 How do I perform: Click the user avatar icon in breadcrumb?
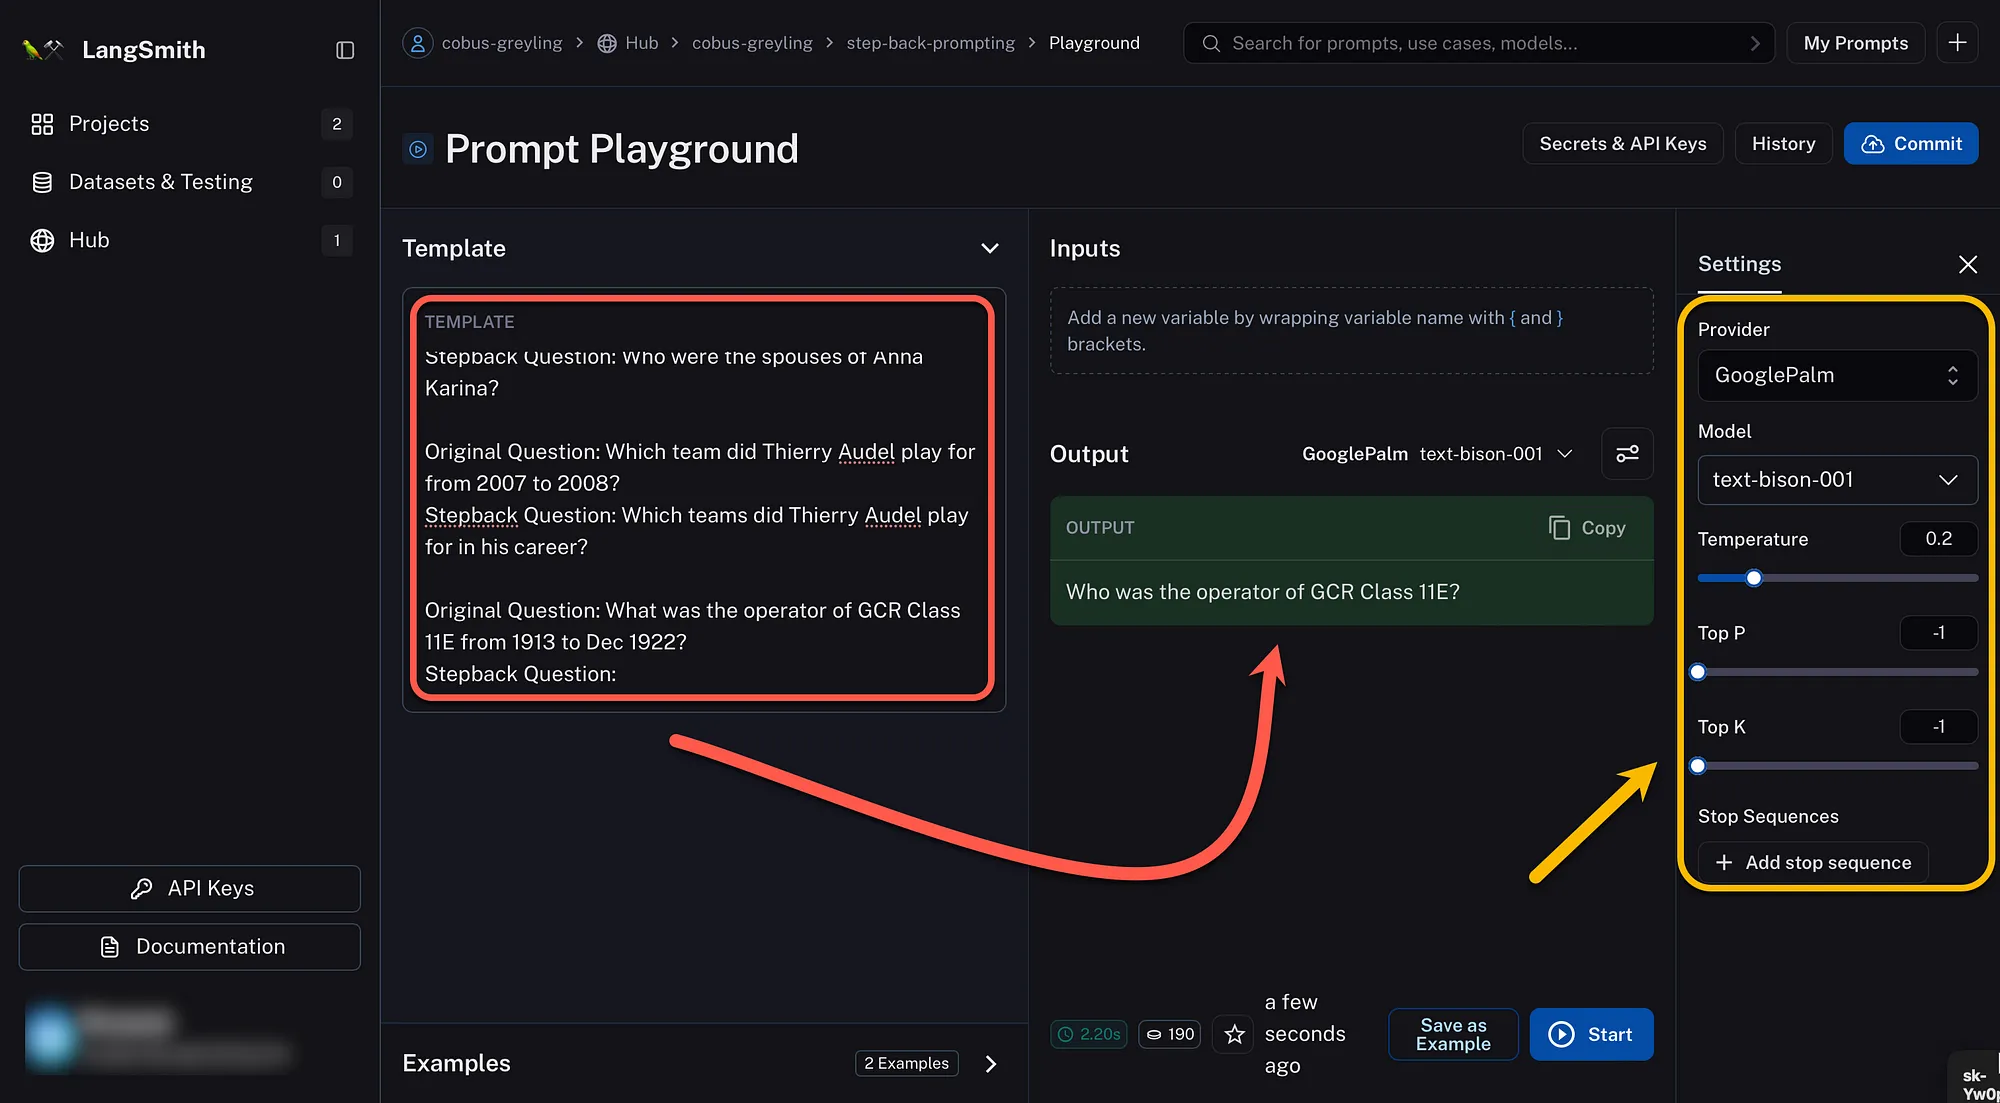pos(418,43)
